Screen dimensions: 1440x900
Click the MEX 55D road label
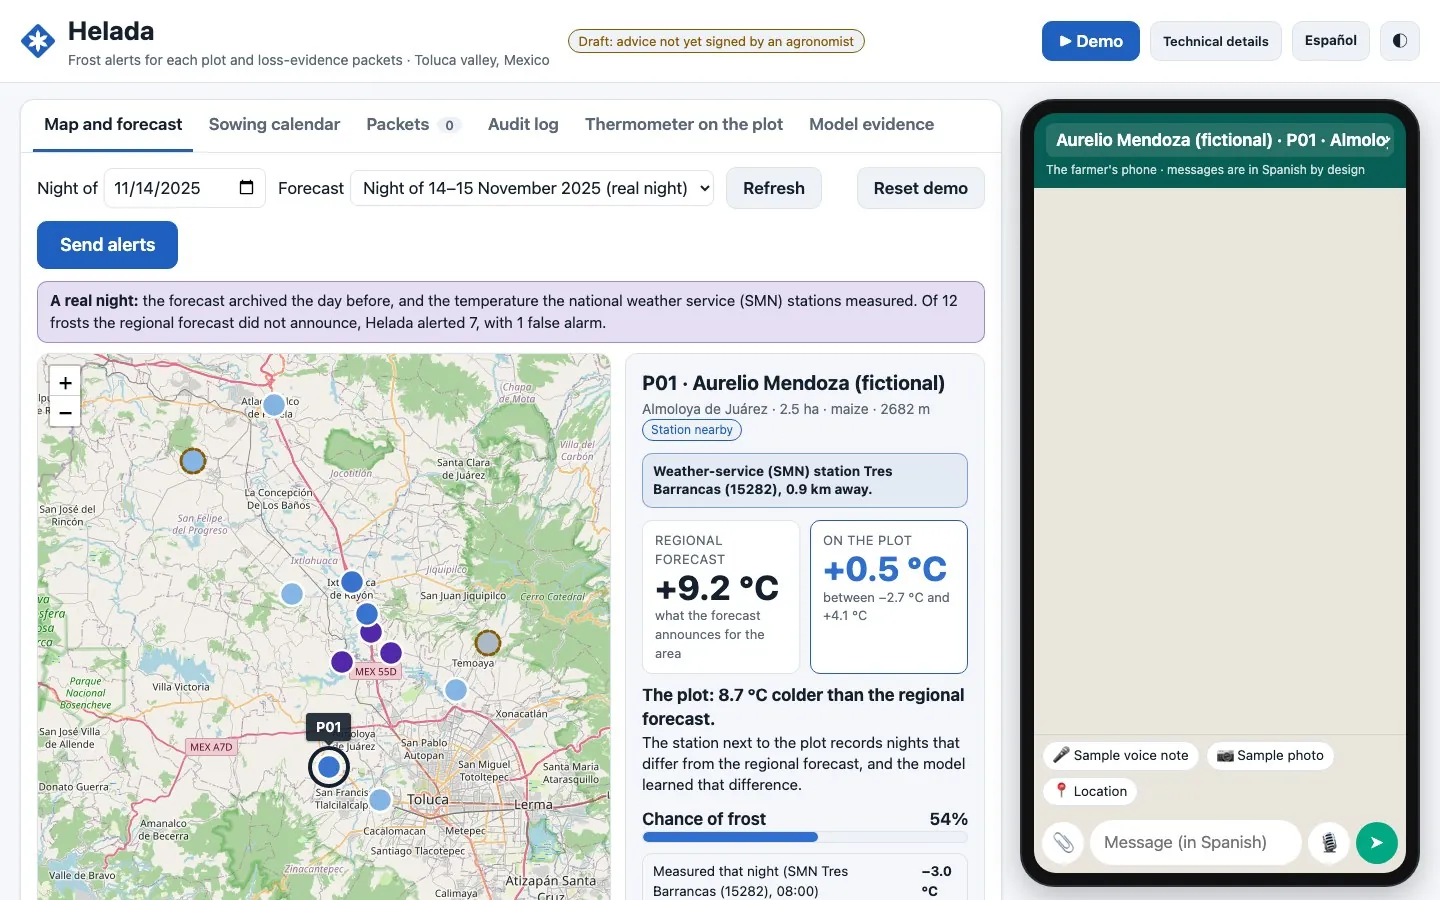[375, 672]
